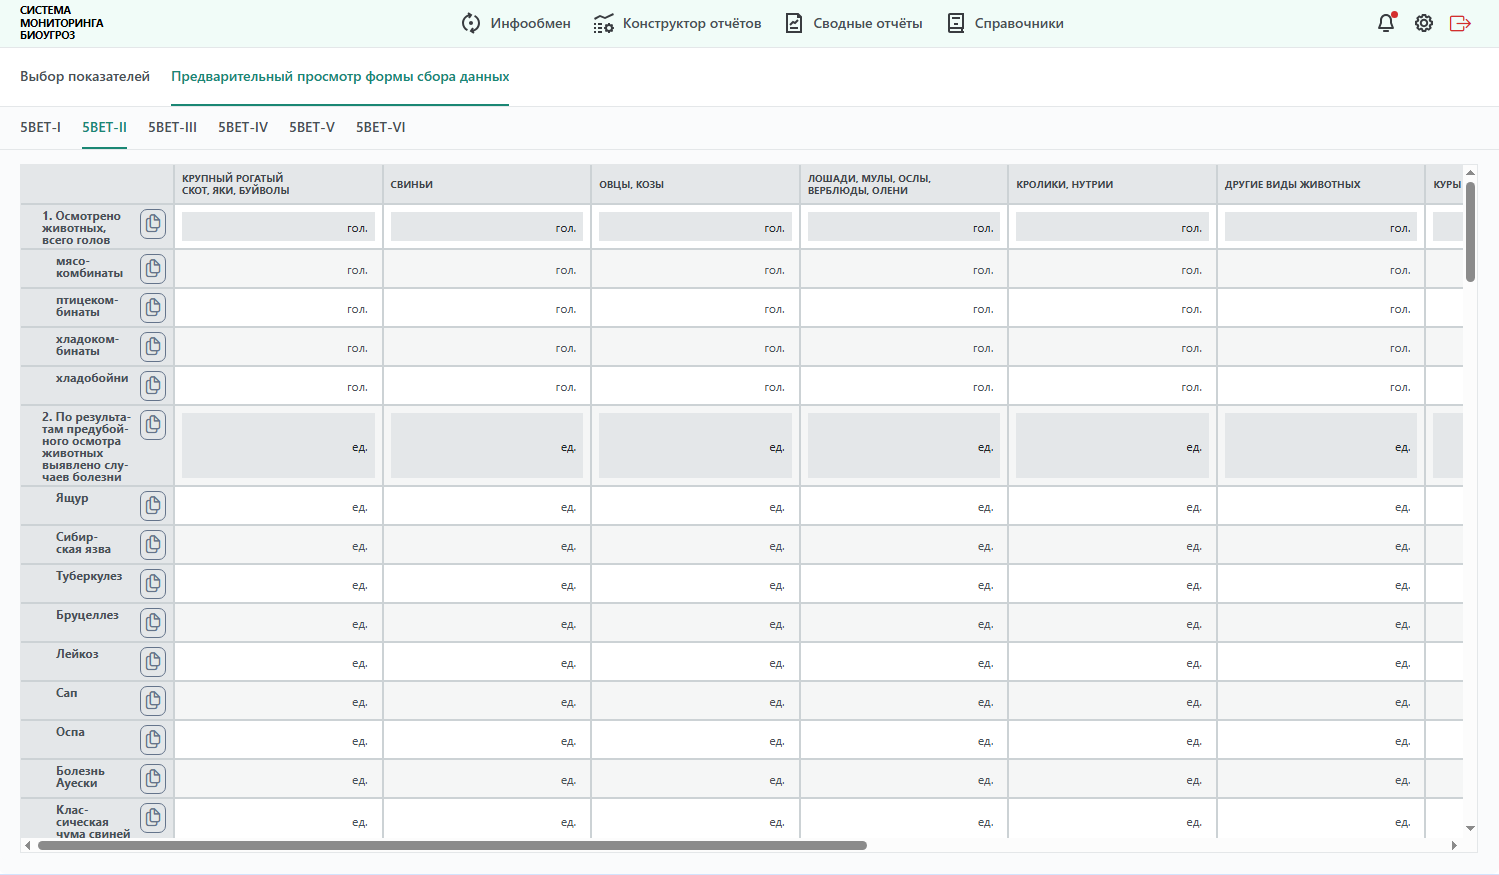Click the 'Болезнь Ауески' row label
This screenshot has height=875, width=1499.
(x=80, y=777)
